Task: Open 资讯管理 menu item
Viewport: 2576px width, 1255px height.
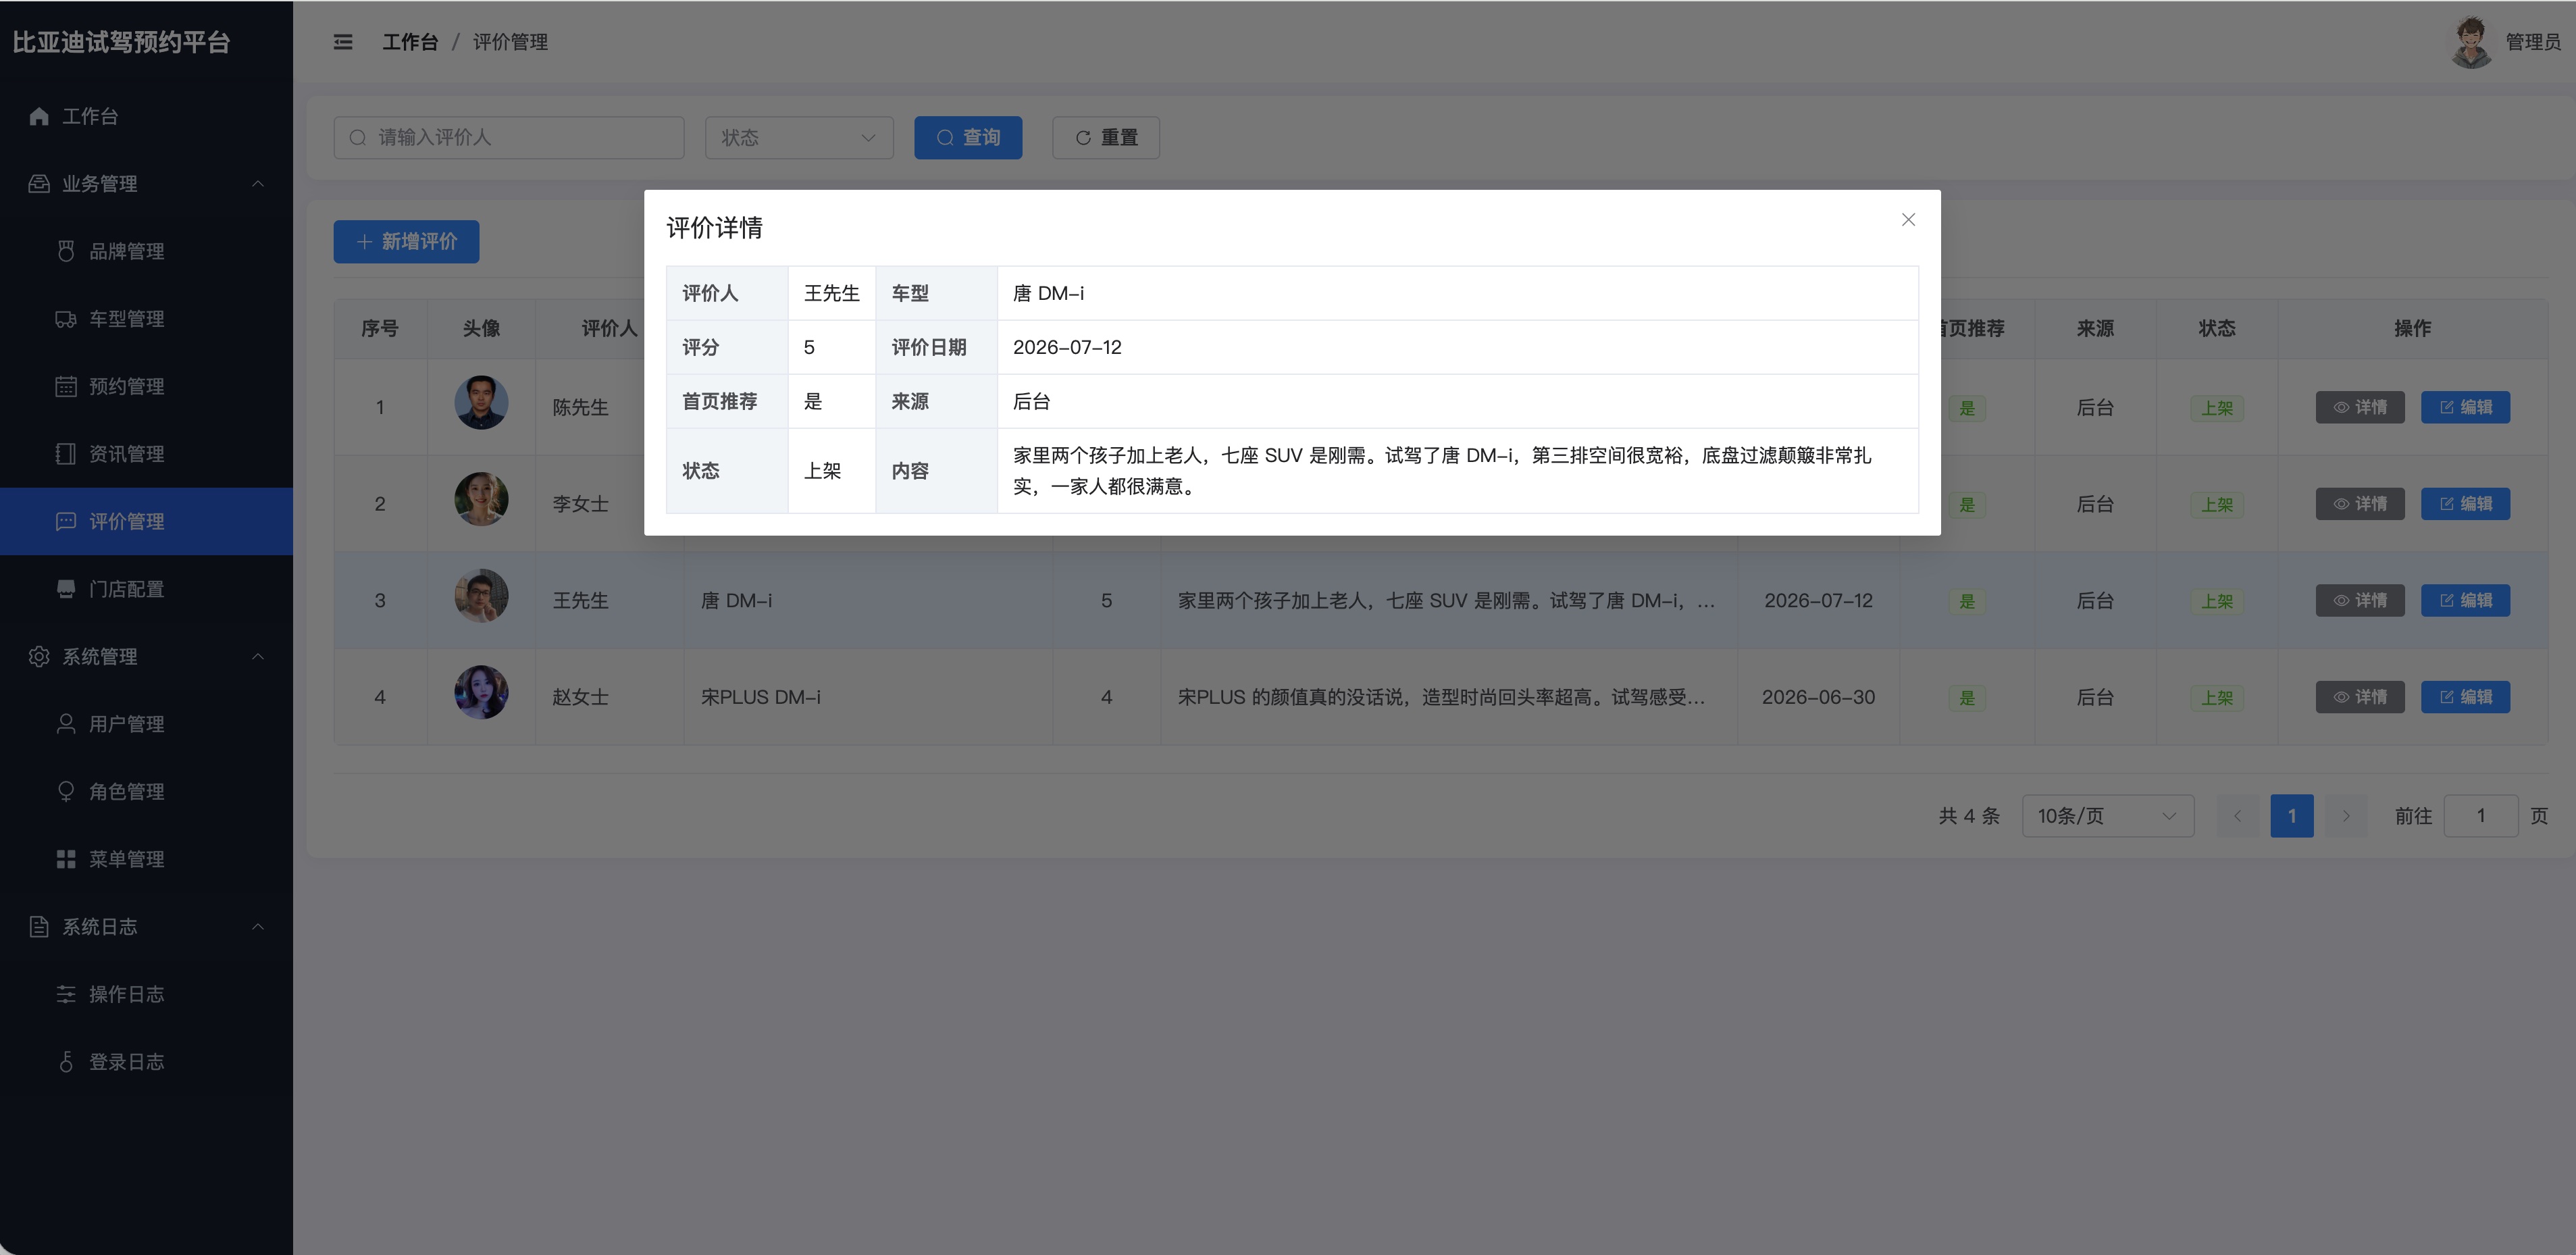Action: (146, 454)
